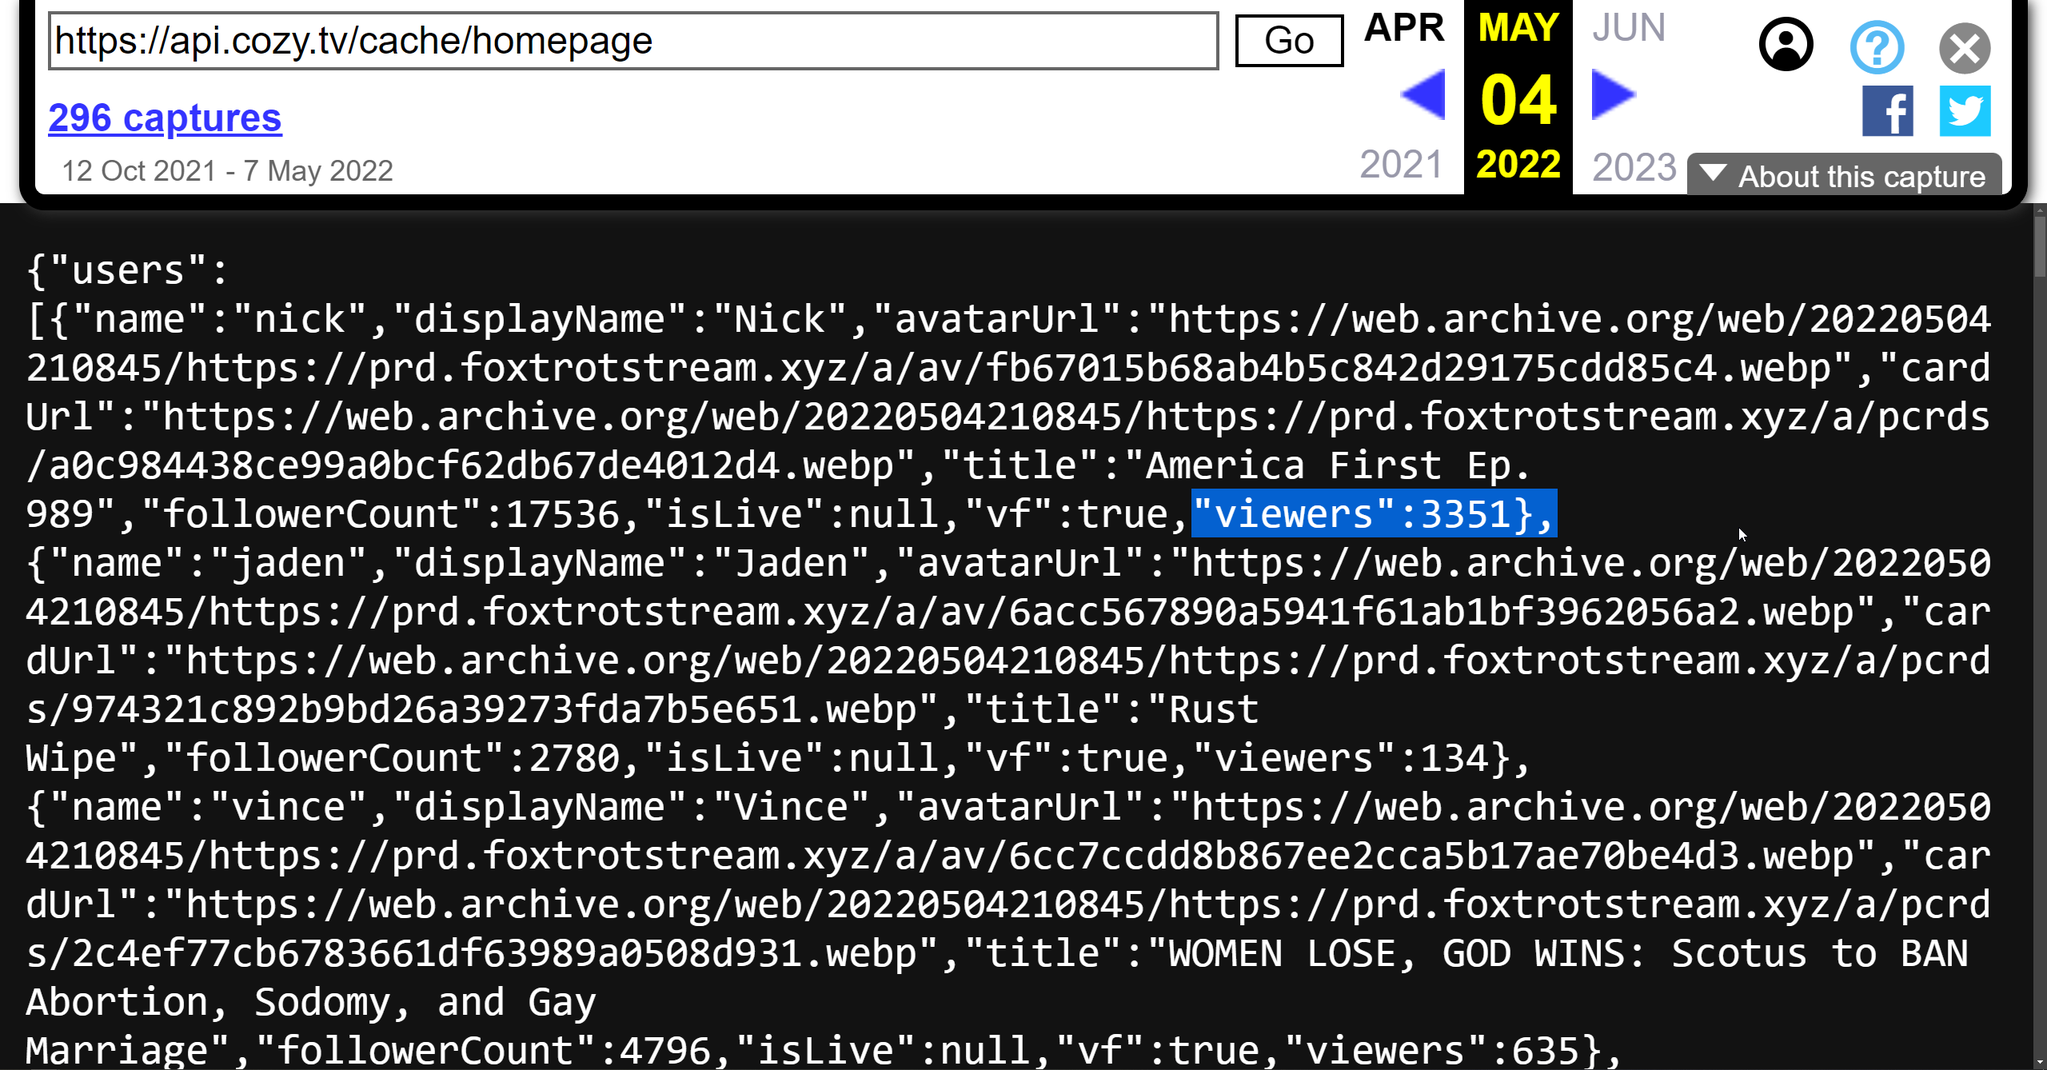Click the highlighted "viewers":3351 text
Image resolution: width=2047 pixels, height=1070 pixels.
[x=1374, y=514]
